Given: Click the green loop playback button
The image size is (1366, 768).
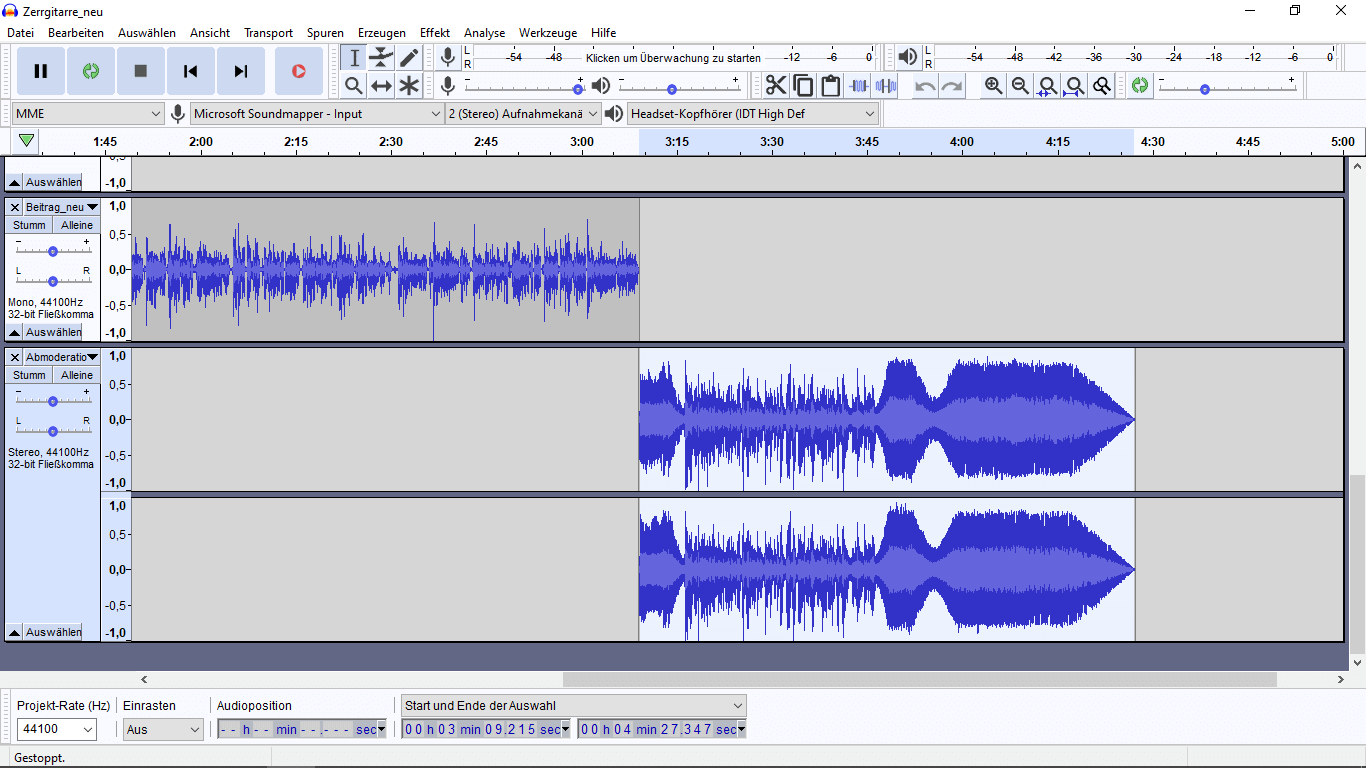Looking at the screenshot, I should point(91,71).
